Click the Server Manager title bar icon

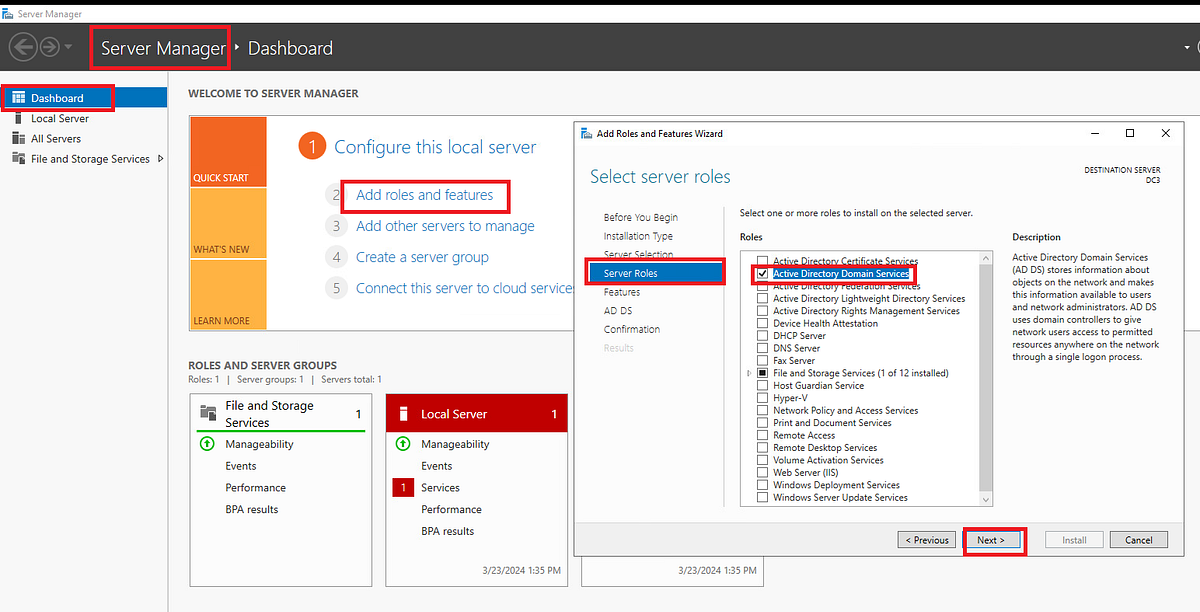click(x=8, y=14)
